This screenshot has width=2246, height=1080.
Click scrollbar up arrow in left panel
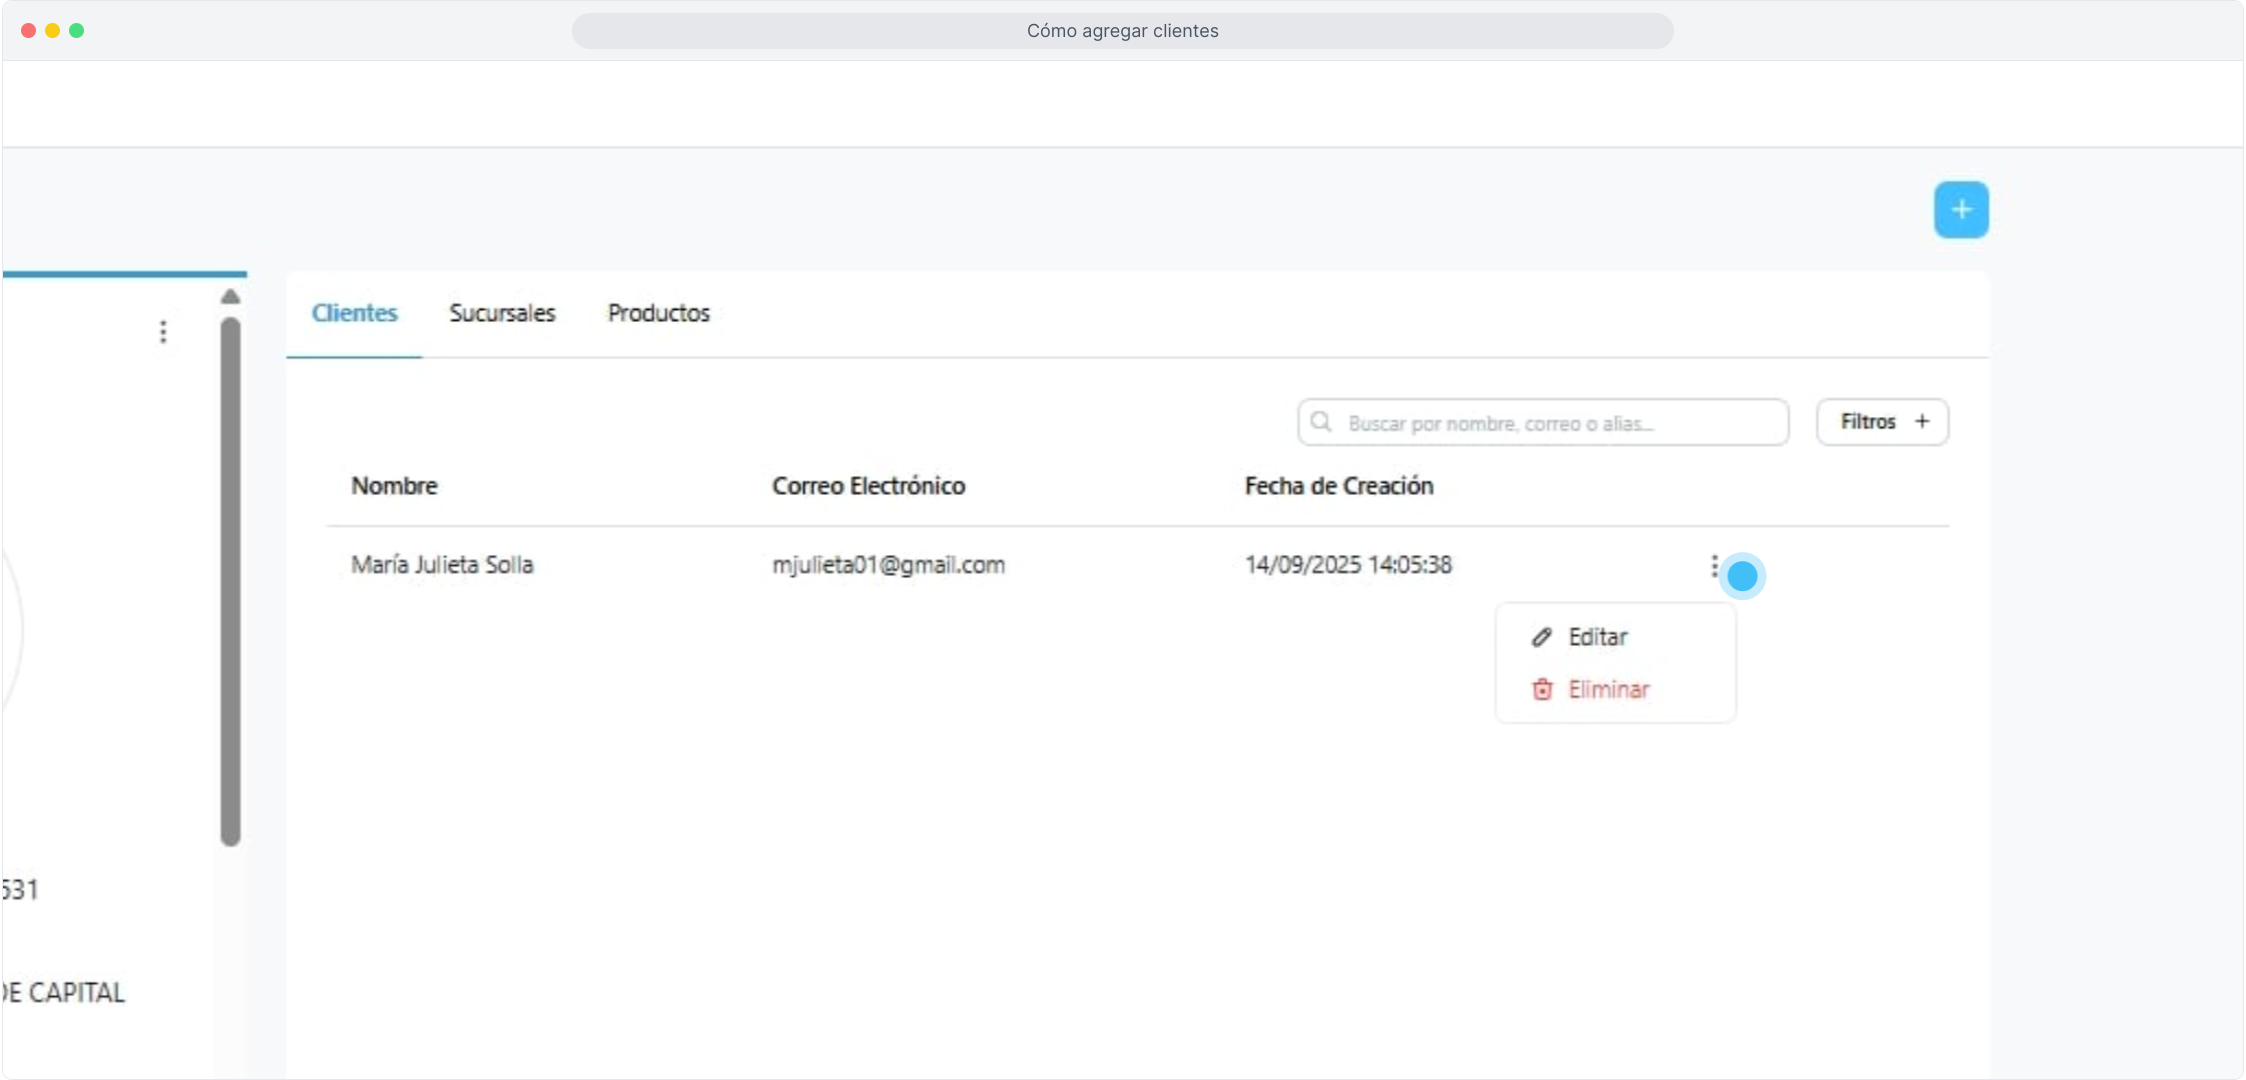point(230,297)
